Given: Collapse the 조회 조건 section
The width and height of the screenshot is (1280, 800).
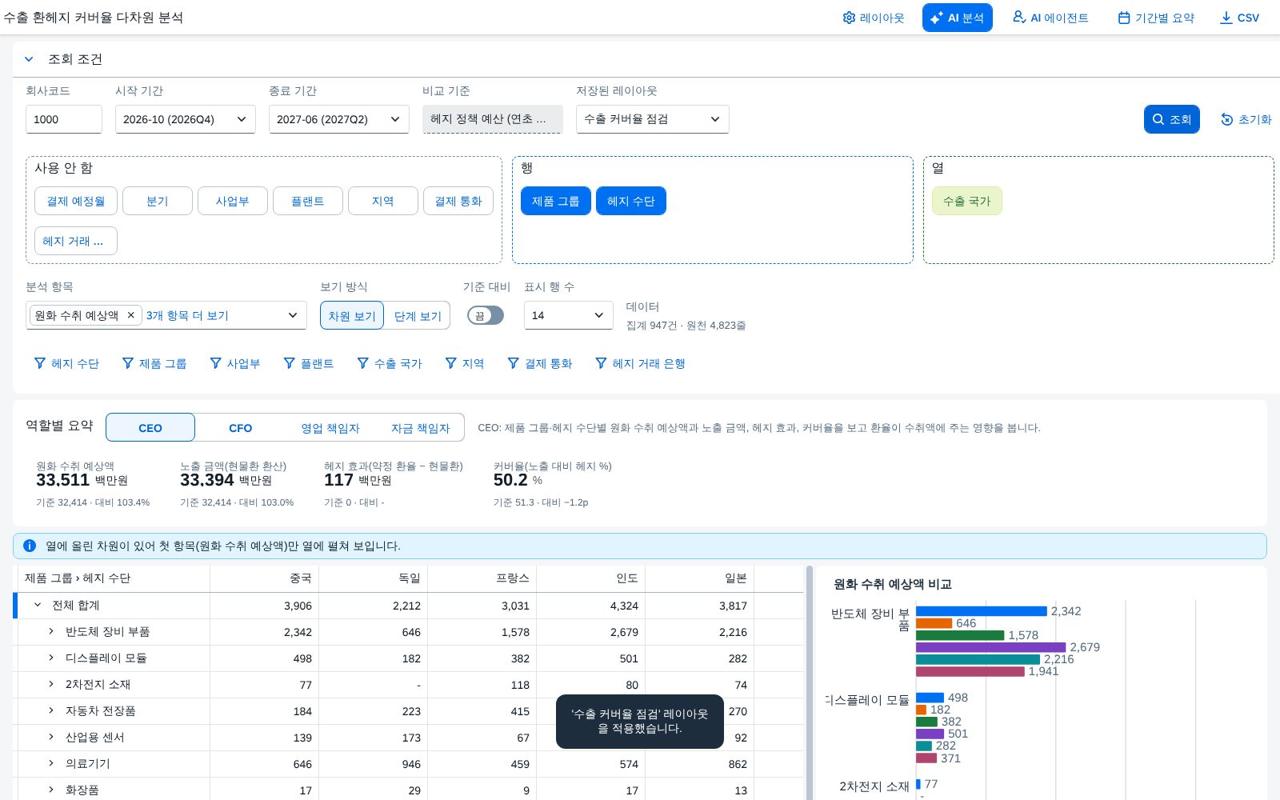Looking at the screenshot, I should [29, 59].
